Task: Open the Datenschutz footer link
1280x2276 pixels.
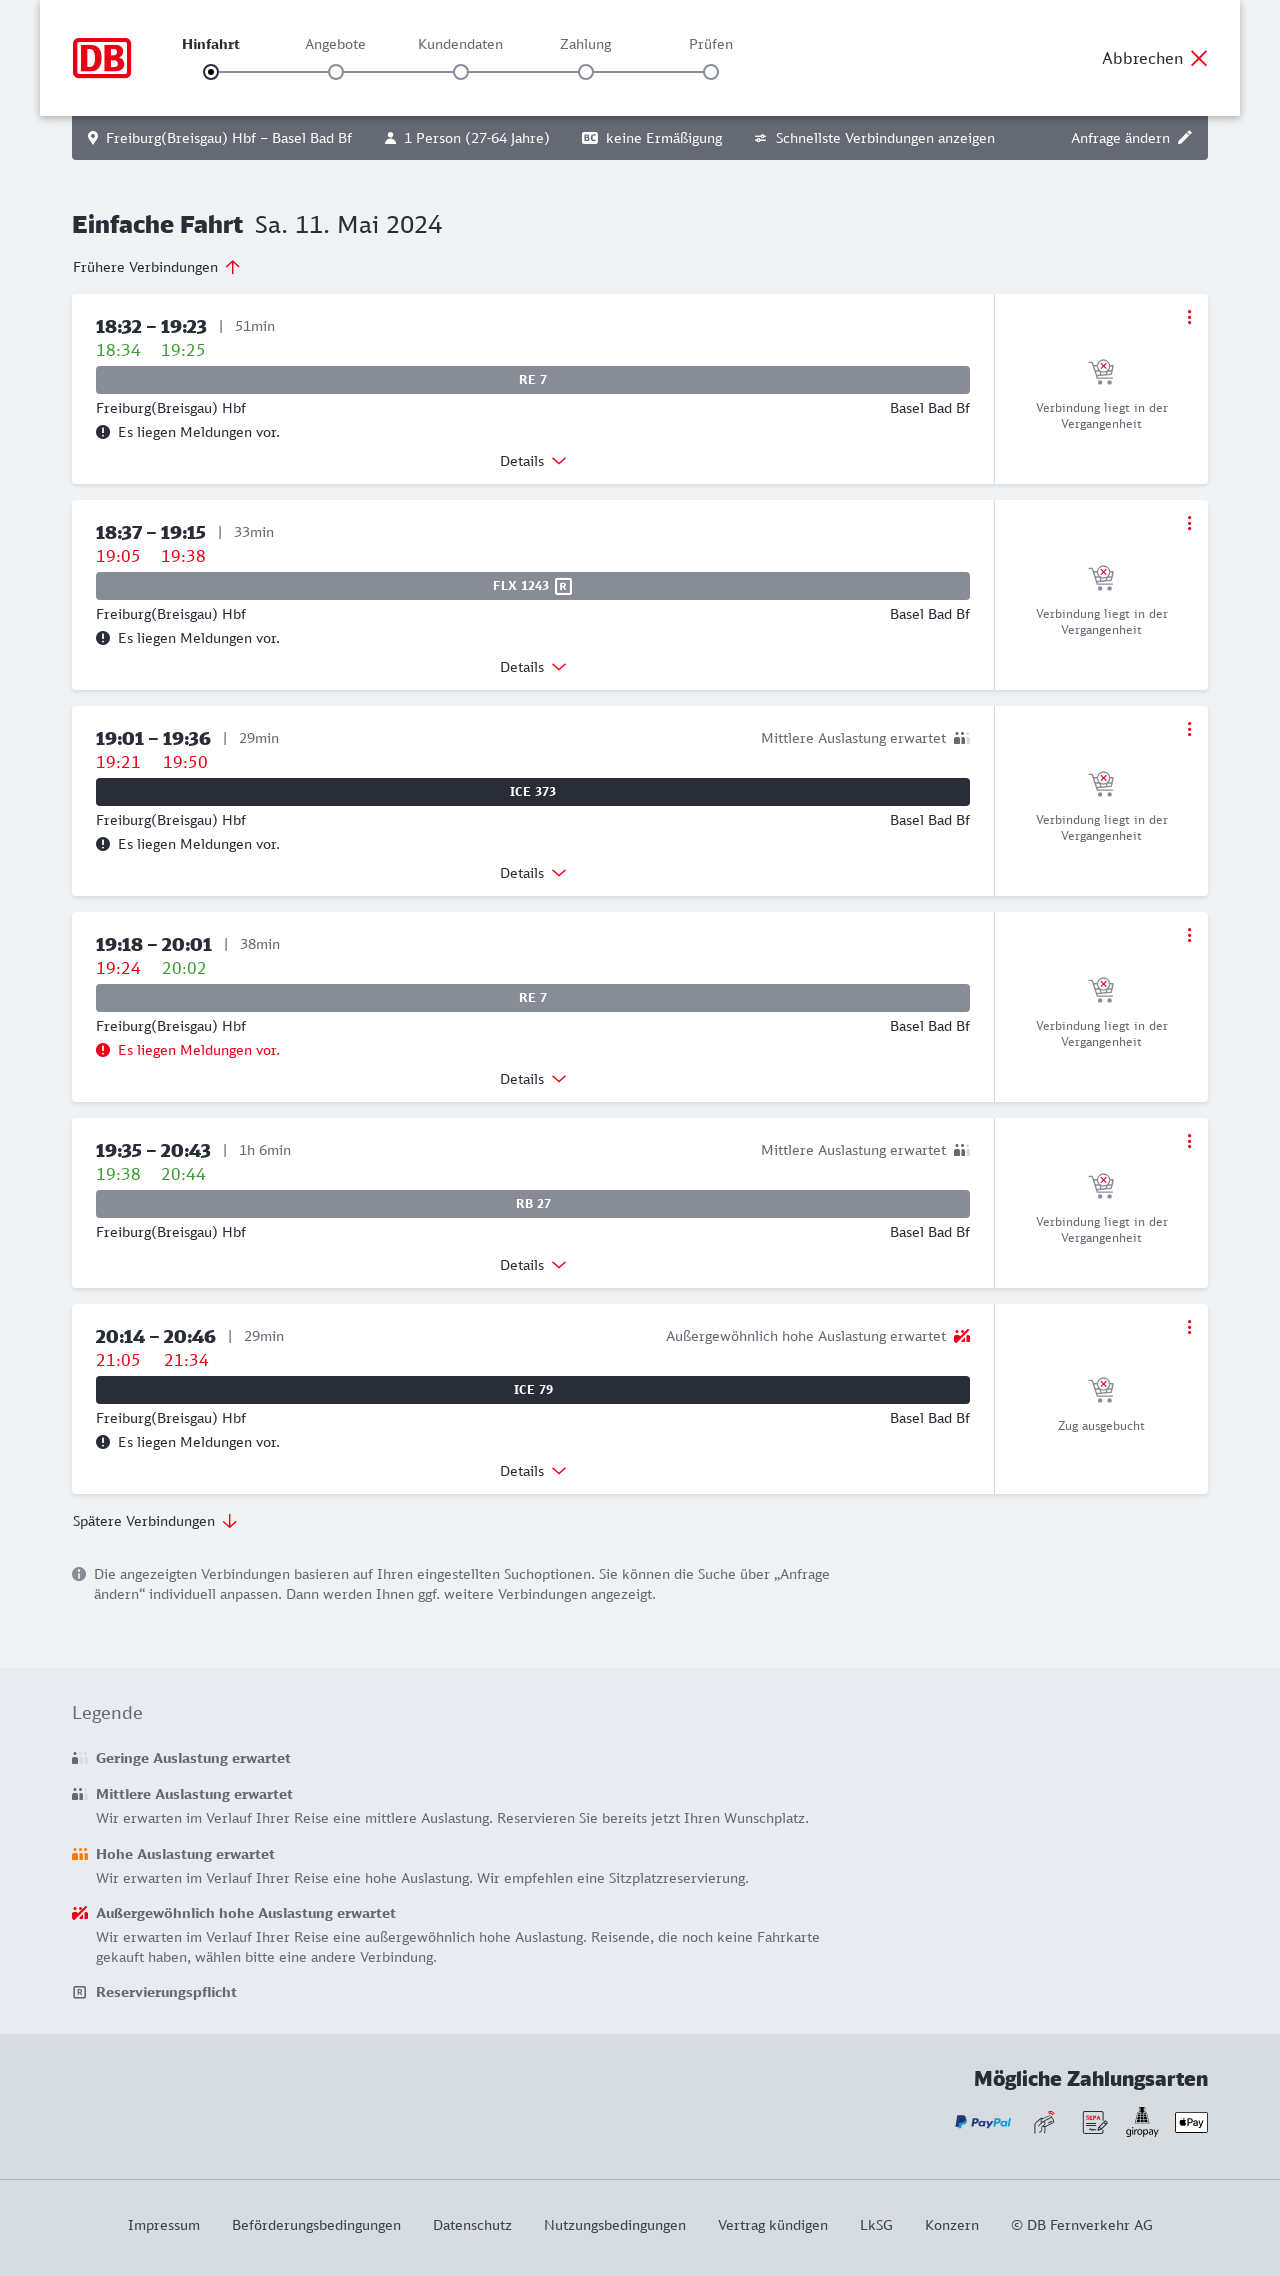Action: (x=472, y=2225)
